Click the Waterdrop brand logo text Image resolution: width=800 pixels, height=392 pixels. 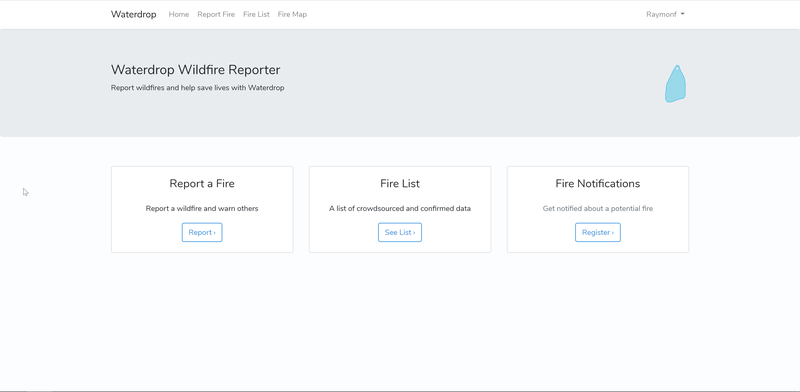point(134,14)
